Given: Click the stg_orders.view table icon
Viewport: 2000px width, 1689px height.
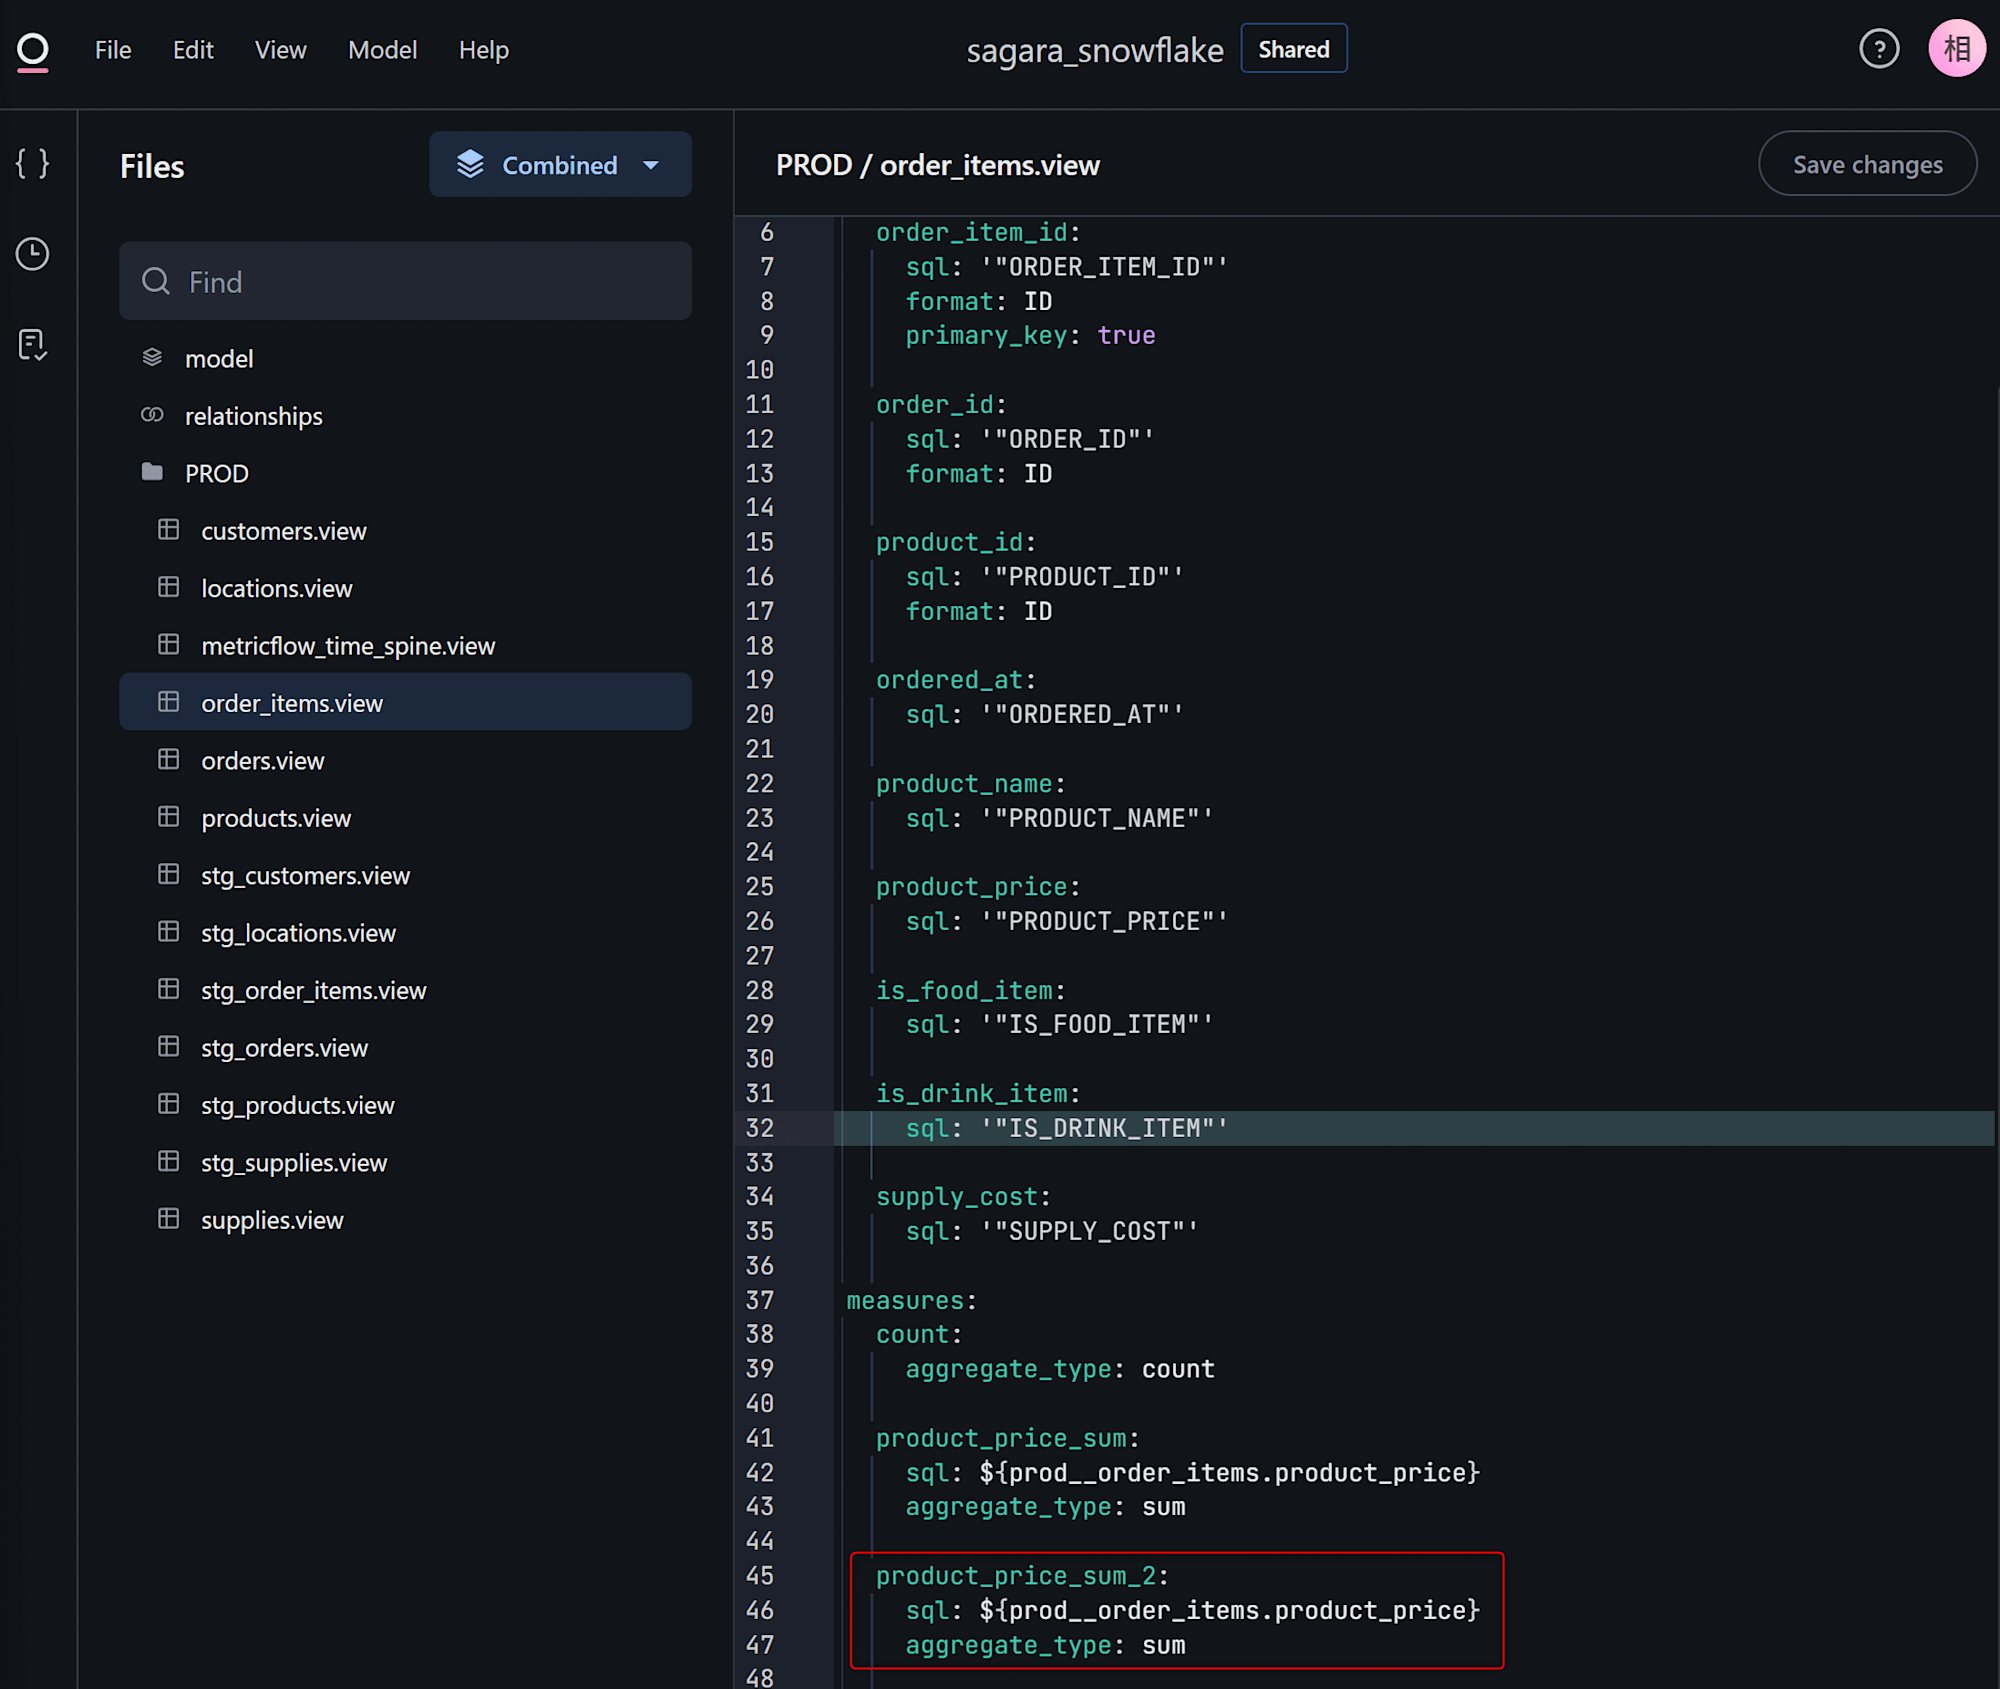Looking at the screenshot, I should tap(169, 1047).
